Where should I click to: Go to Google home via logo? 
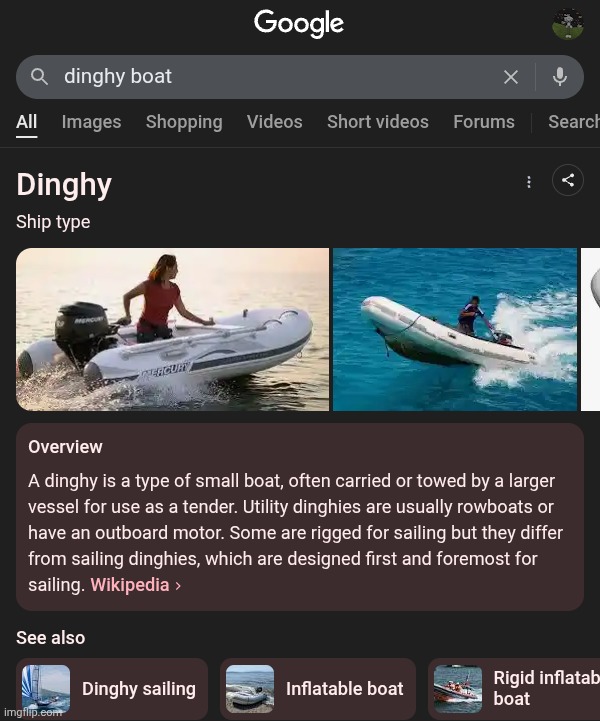[x=299, y=23]
